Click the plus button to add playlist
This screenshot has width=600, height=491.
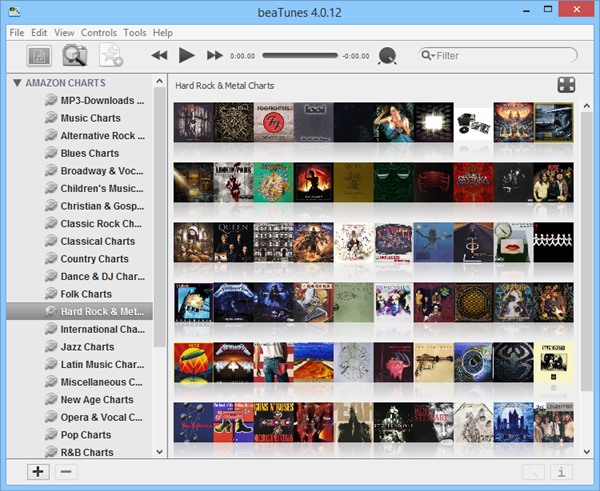point(38,472)
